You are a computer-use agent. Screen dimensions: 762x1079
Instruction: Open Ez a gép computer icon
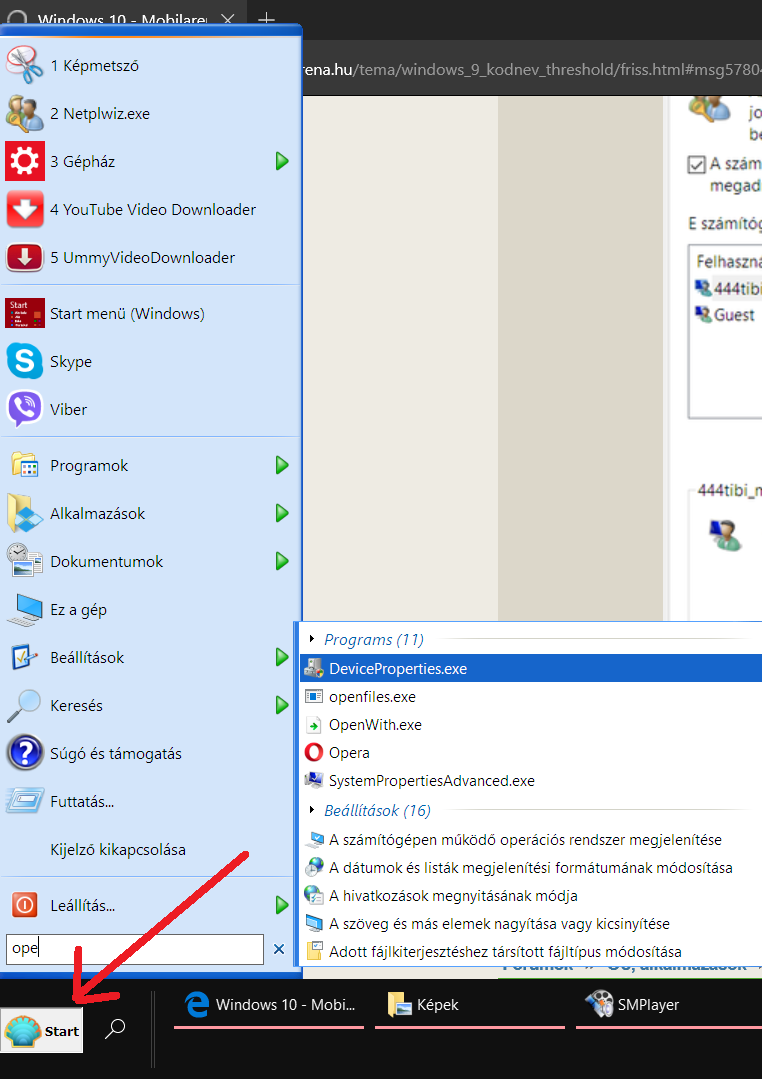point(25,610)
